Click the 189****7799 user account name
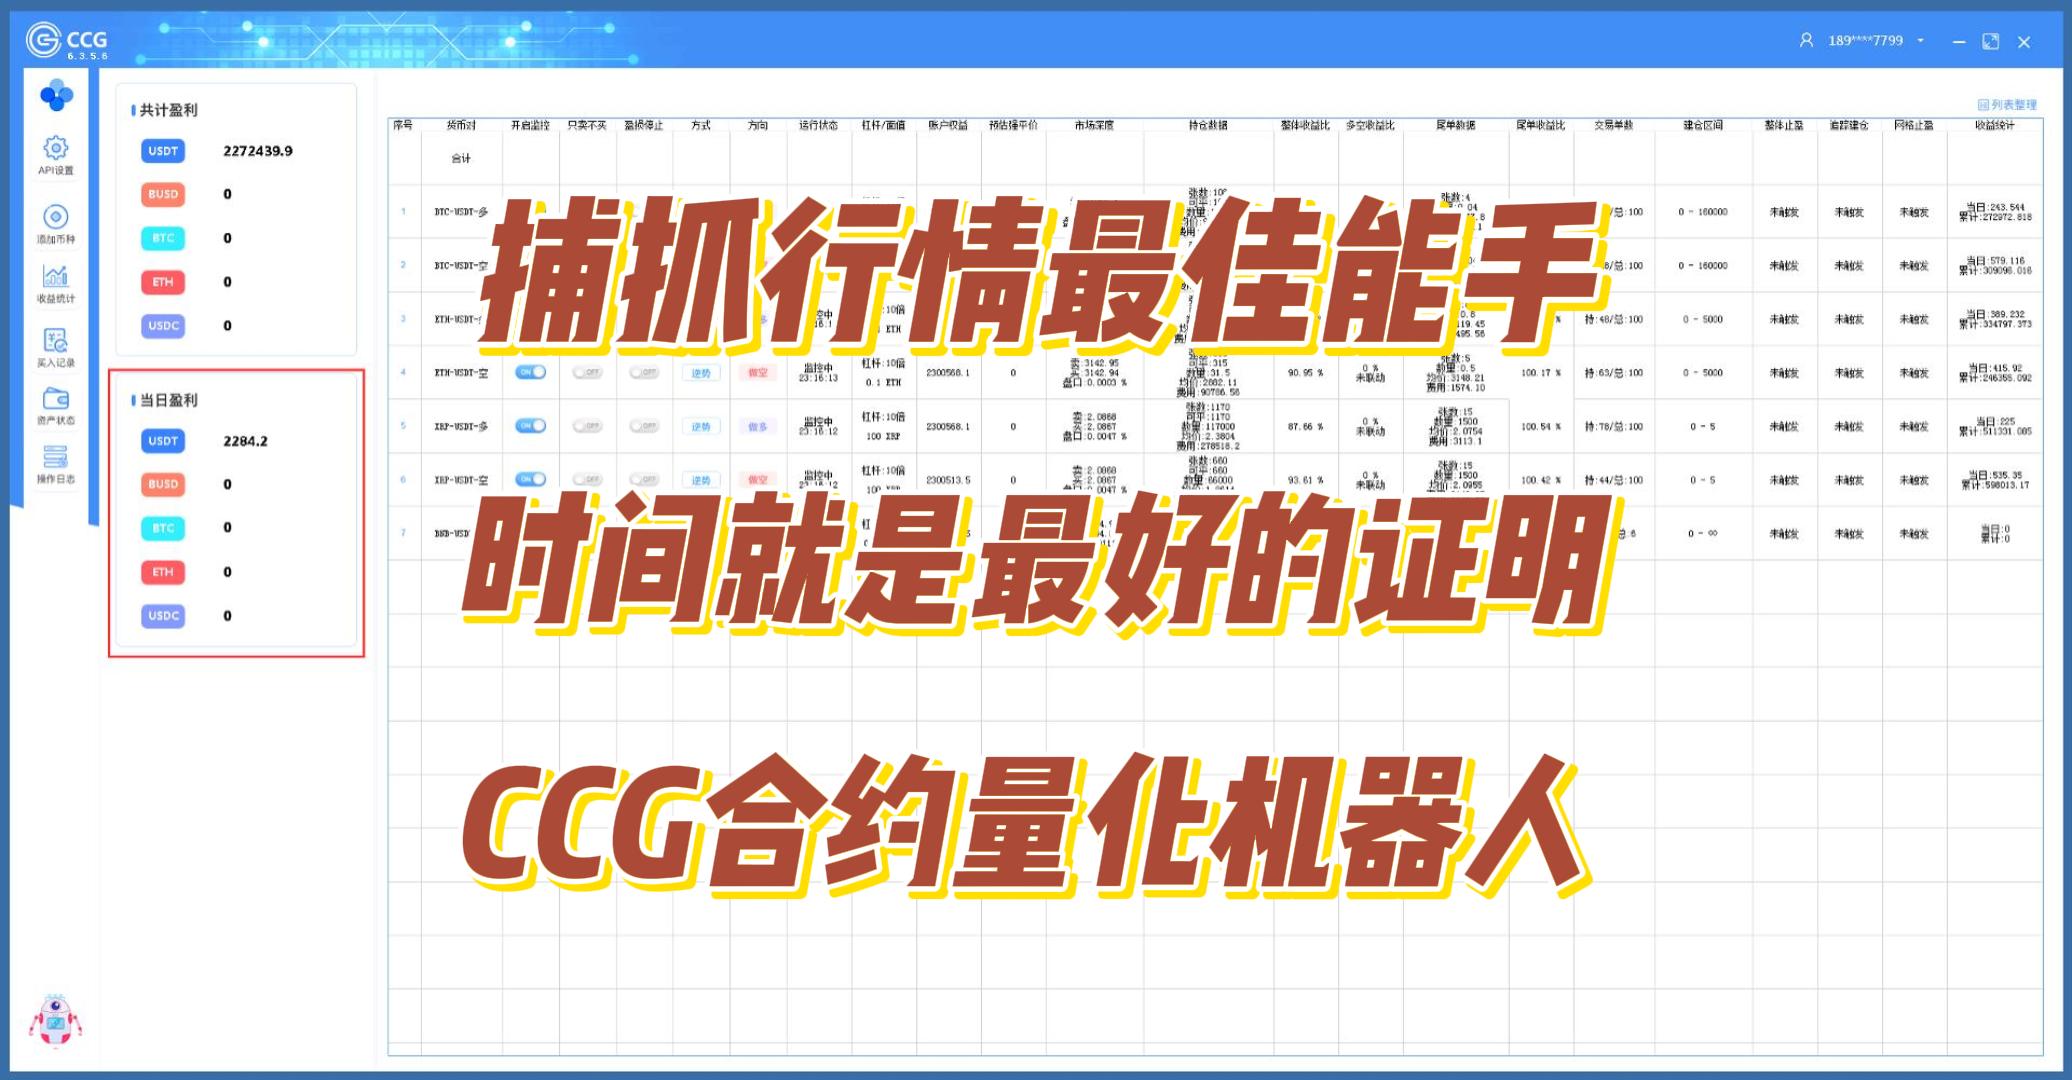Image resolution: width=2072 pixels, height=1080 pixels. (1865, 41)
